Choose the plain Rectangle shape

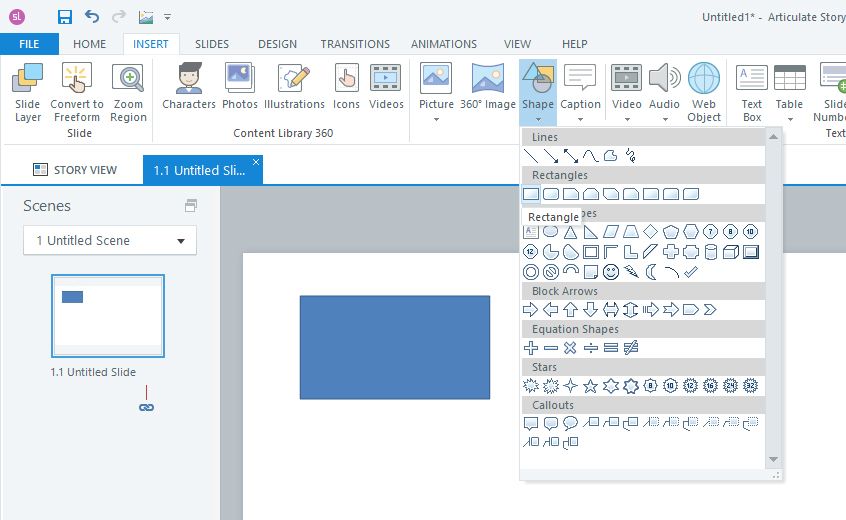pyautogui.click(x=531, y=194)
